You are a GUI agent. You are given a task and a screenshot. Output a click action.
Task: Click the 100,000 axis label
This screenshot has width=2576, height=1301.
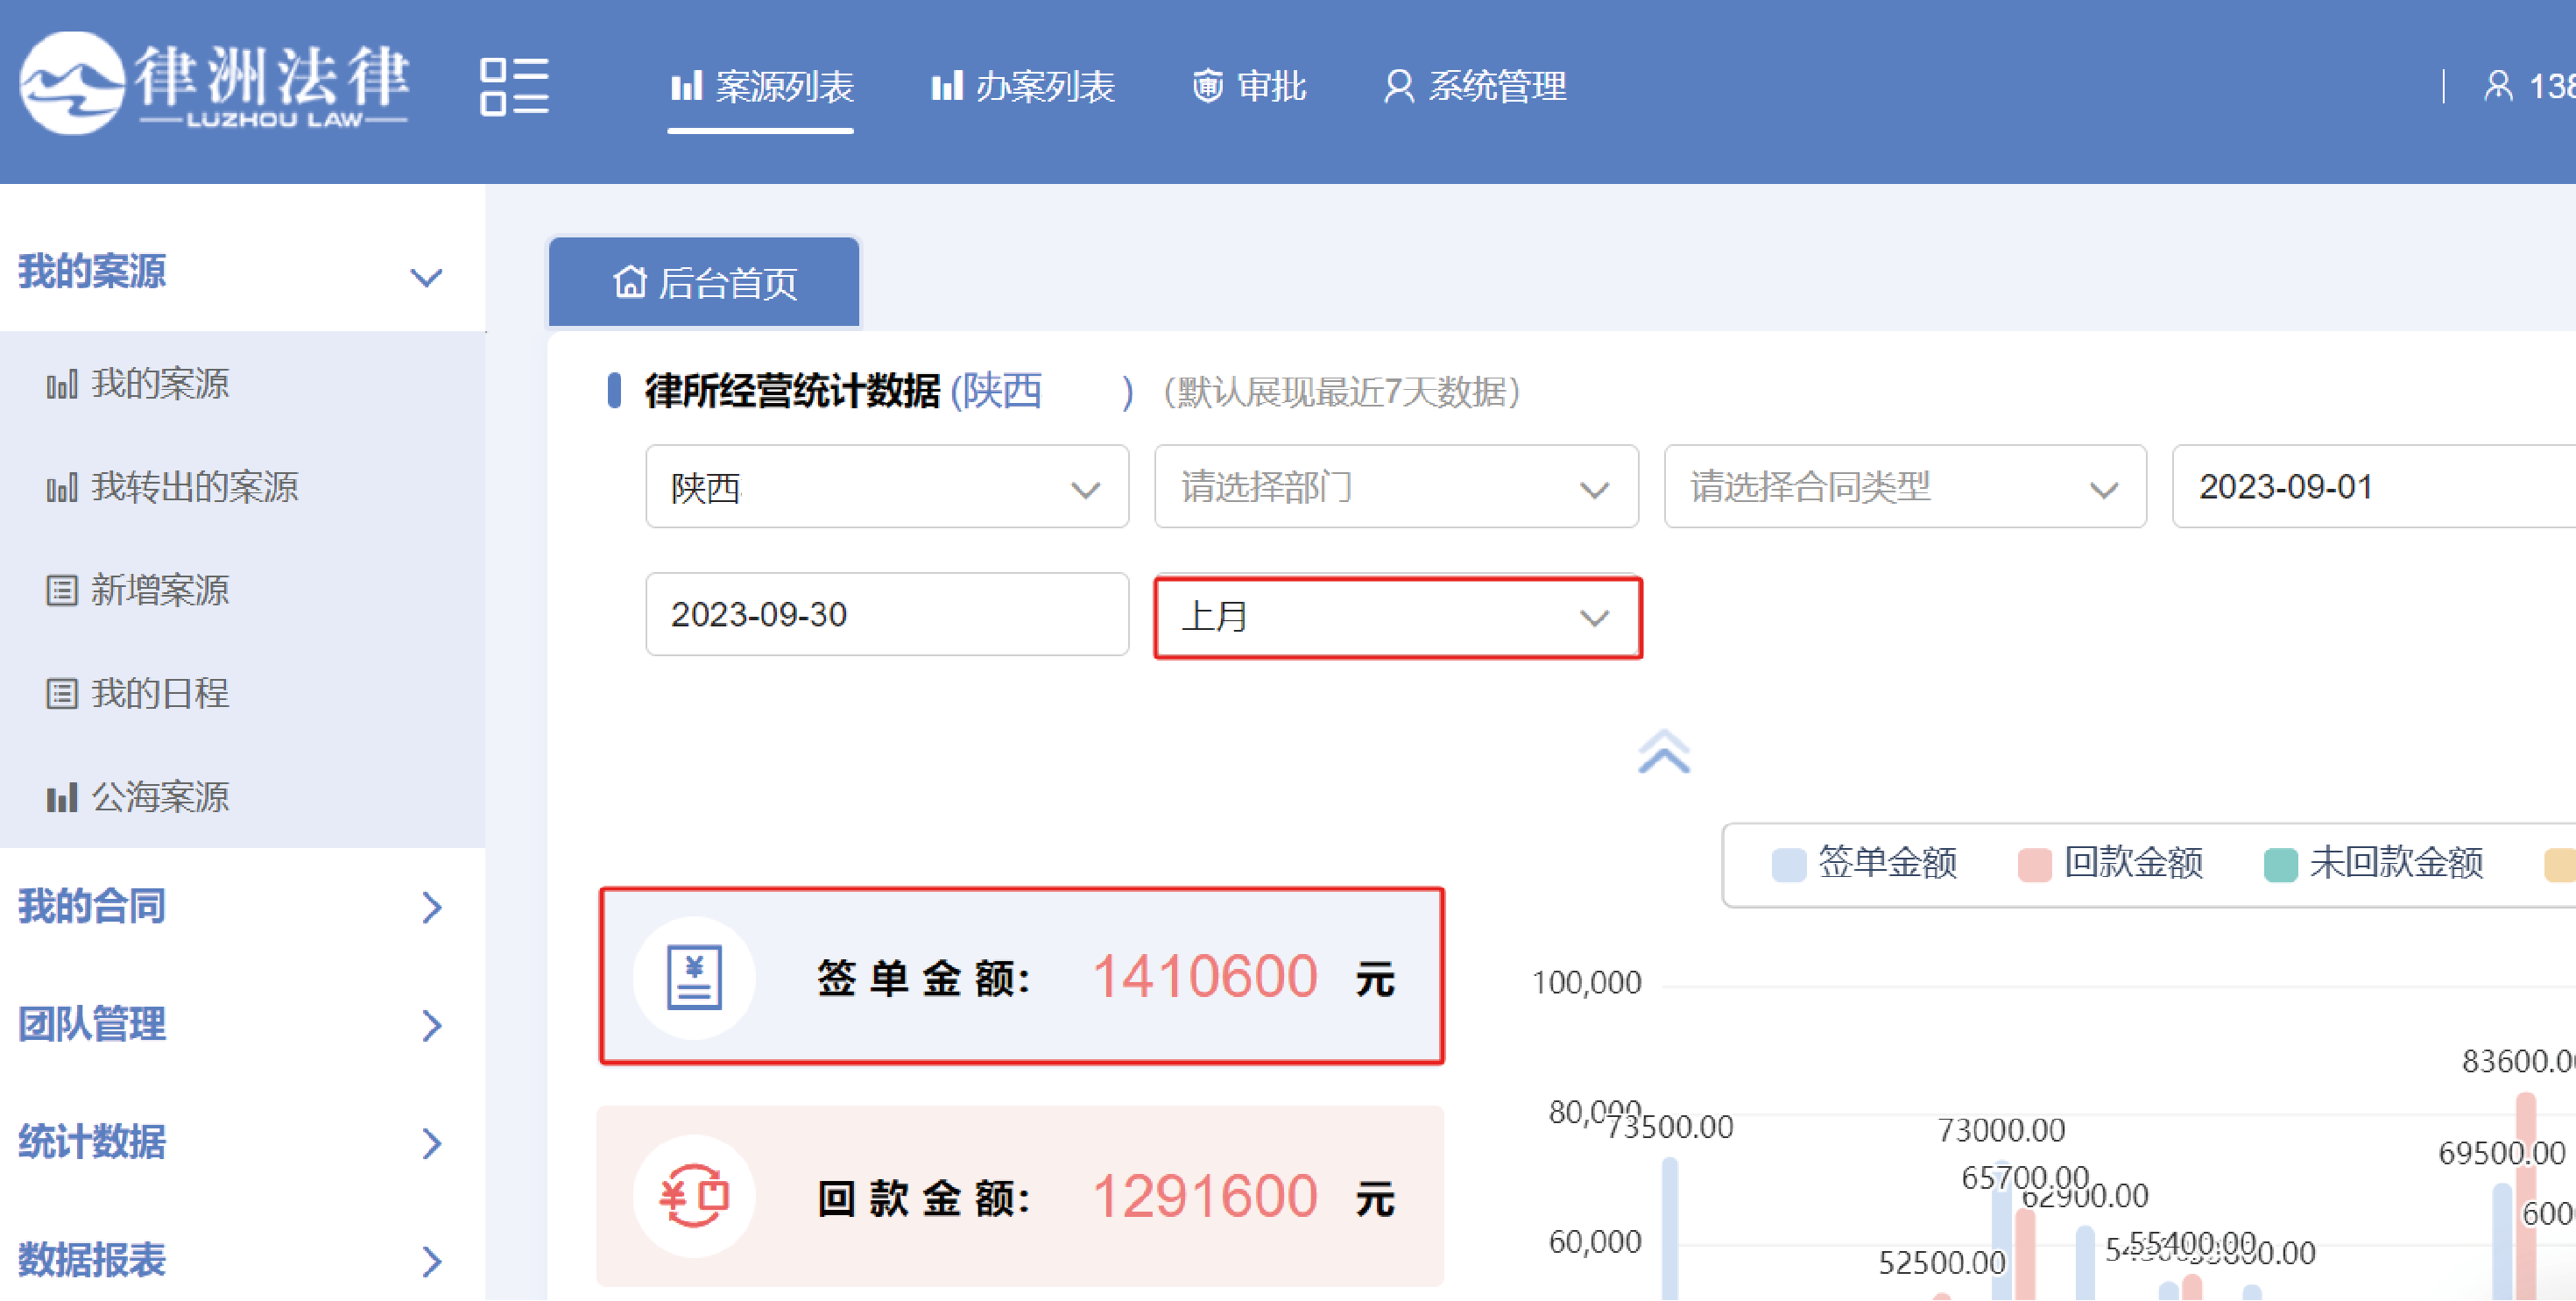pyautogui.click(x=1586, y=983)
